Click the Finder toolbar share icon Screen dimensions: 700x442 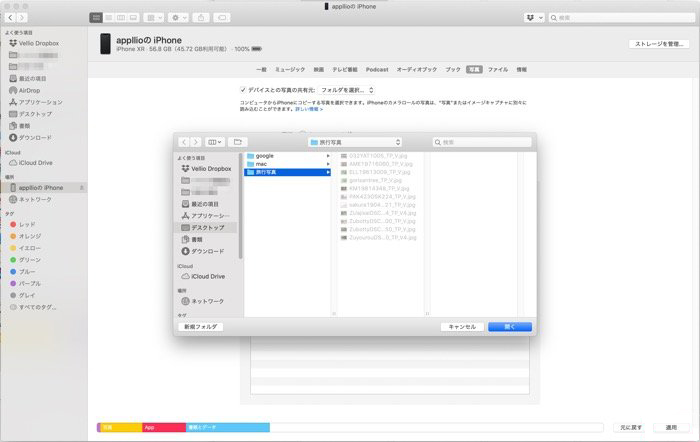click(201, 17)
